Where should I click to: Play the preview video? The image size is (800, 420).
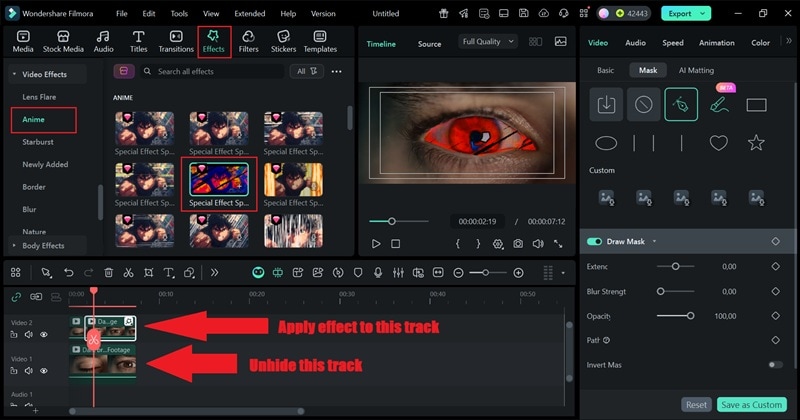click(x=376, y=244)
